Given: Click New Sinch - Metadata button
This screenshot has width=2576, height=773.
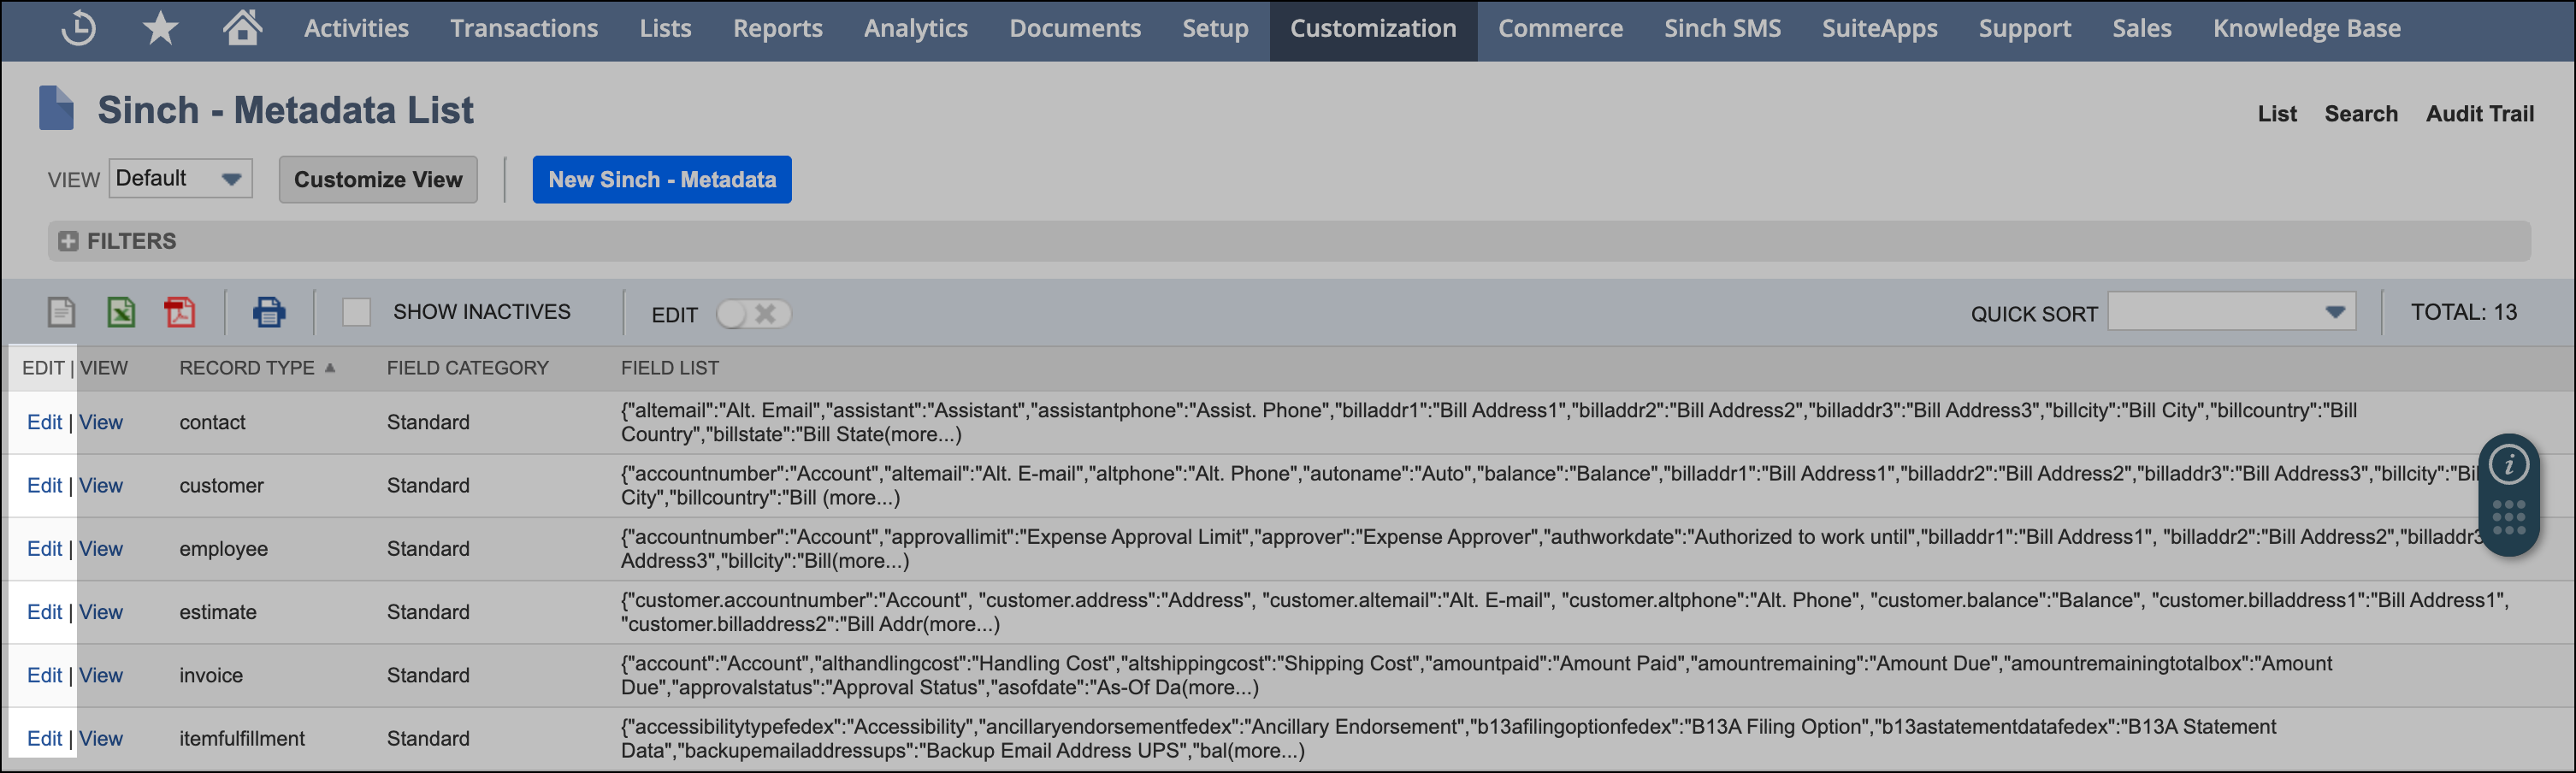Looking at the screenshot, I should 662,180.
